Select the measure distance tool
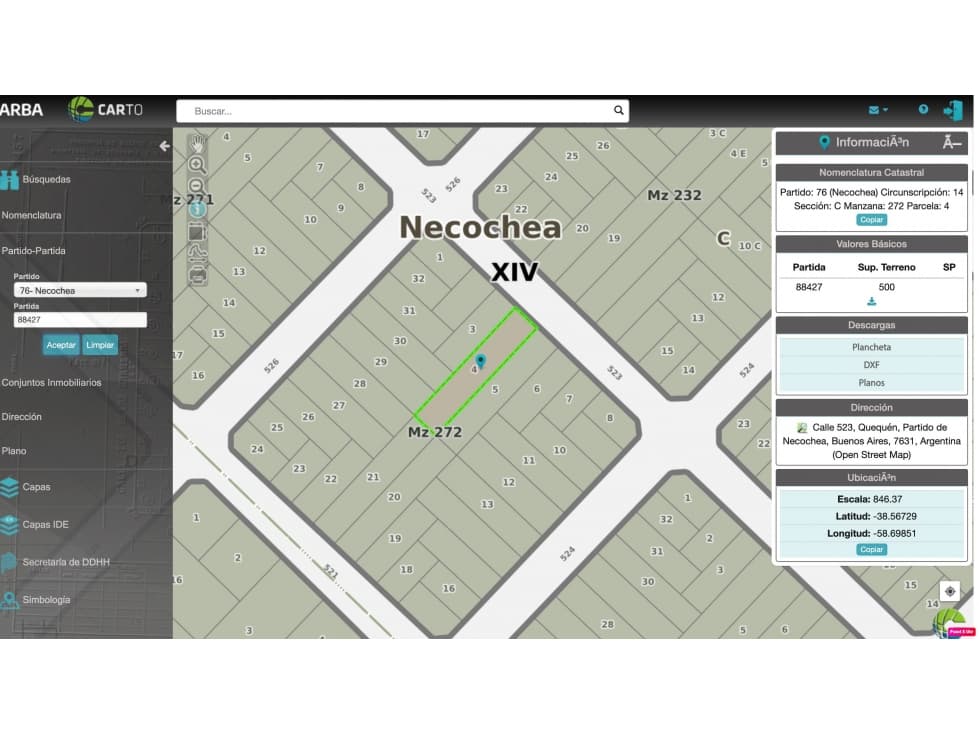 [198, 253]
